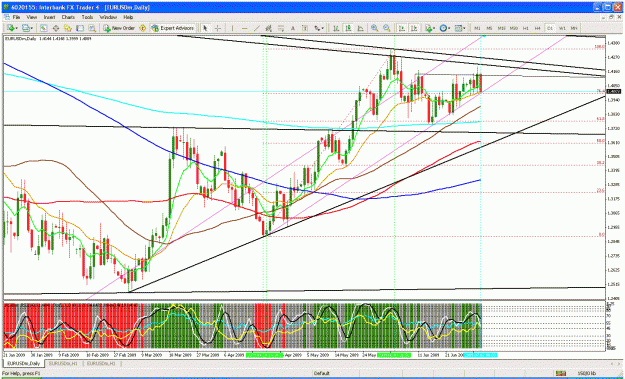Click the MDI document icon beside File menu

click(x=7, y=18)
